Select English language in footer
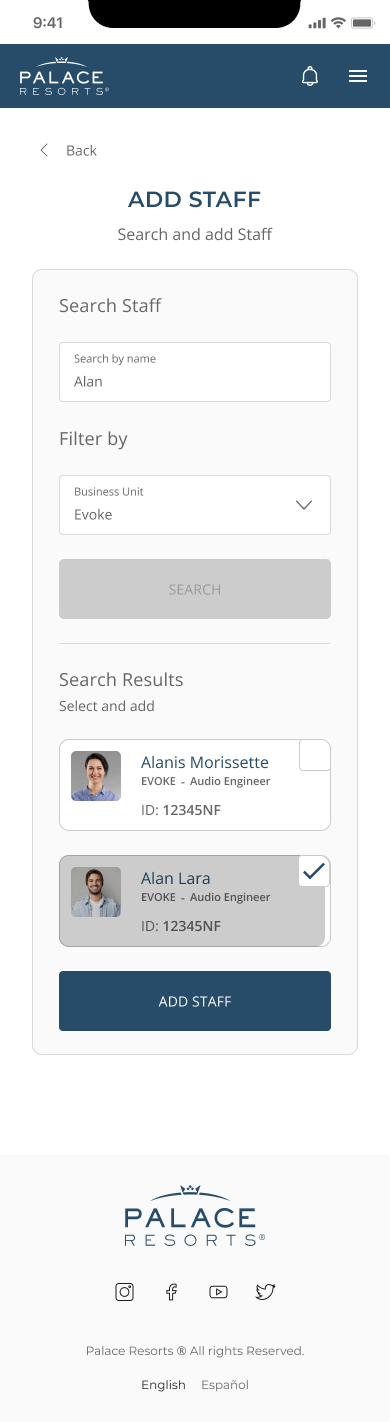This screenshot has height=1422, width=390. tap(163, 1385)
